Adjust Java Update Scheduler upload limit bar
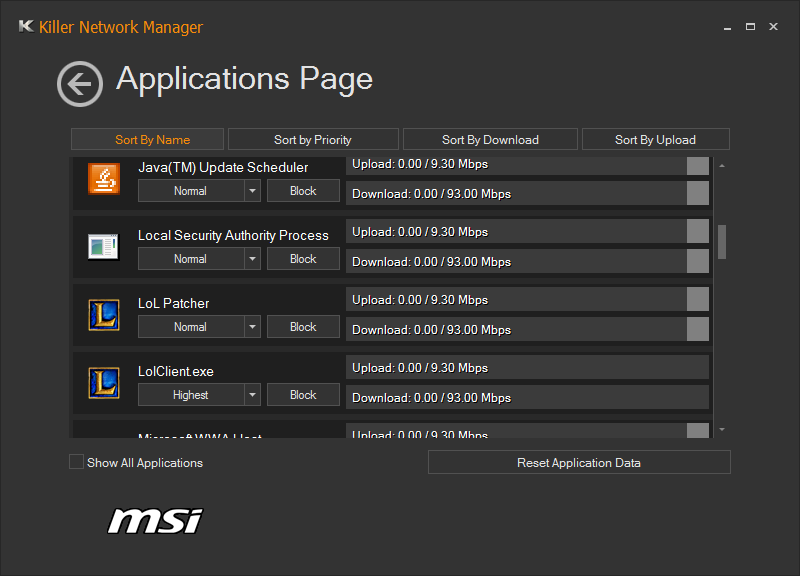Screen dimensions: 800x576 (x=528, y=165)
